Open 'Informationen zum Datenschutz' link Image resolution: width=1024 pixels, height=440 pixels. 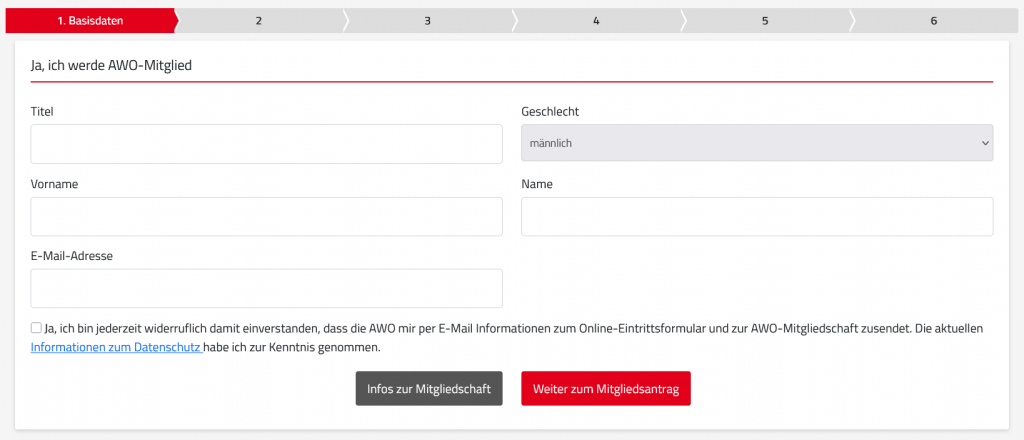pos(116,347)
